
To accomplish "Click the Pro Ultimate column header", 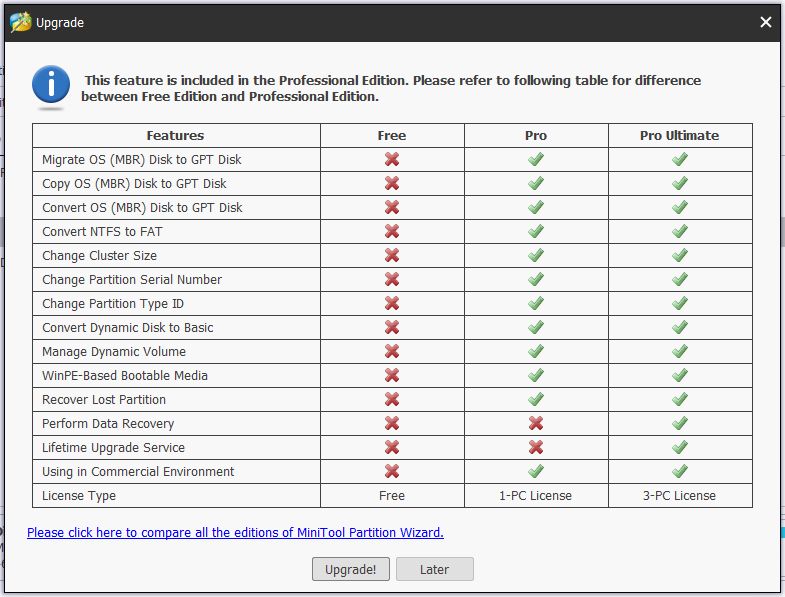I will pyautogui.click(x=679, y=136).
